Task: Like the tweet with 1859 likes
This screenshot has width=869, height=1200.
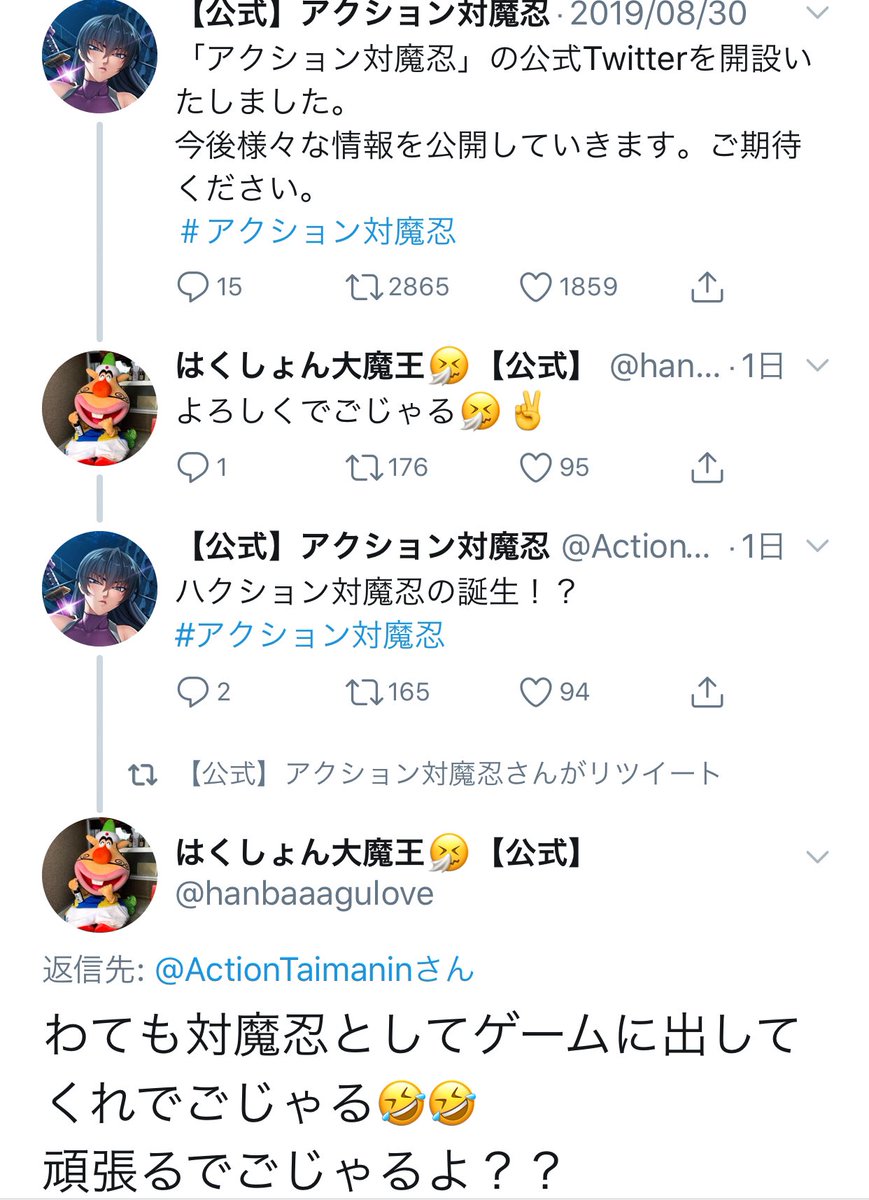Action: coord(537,287)
